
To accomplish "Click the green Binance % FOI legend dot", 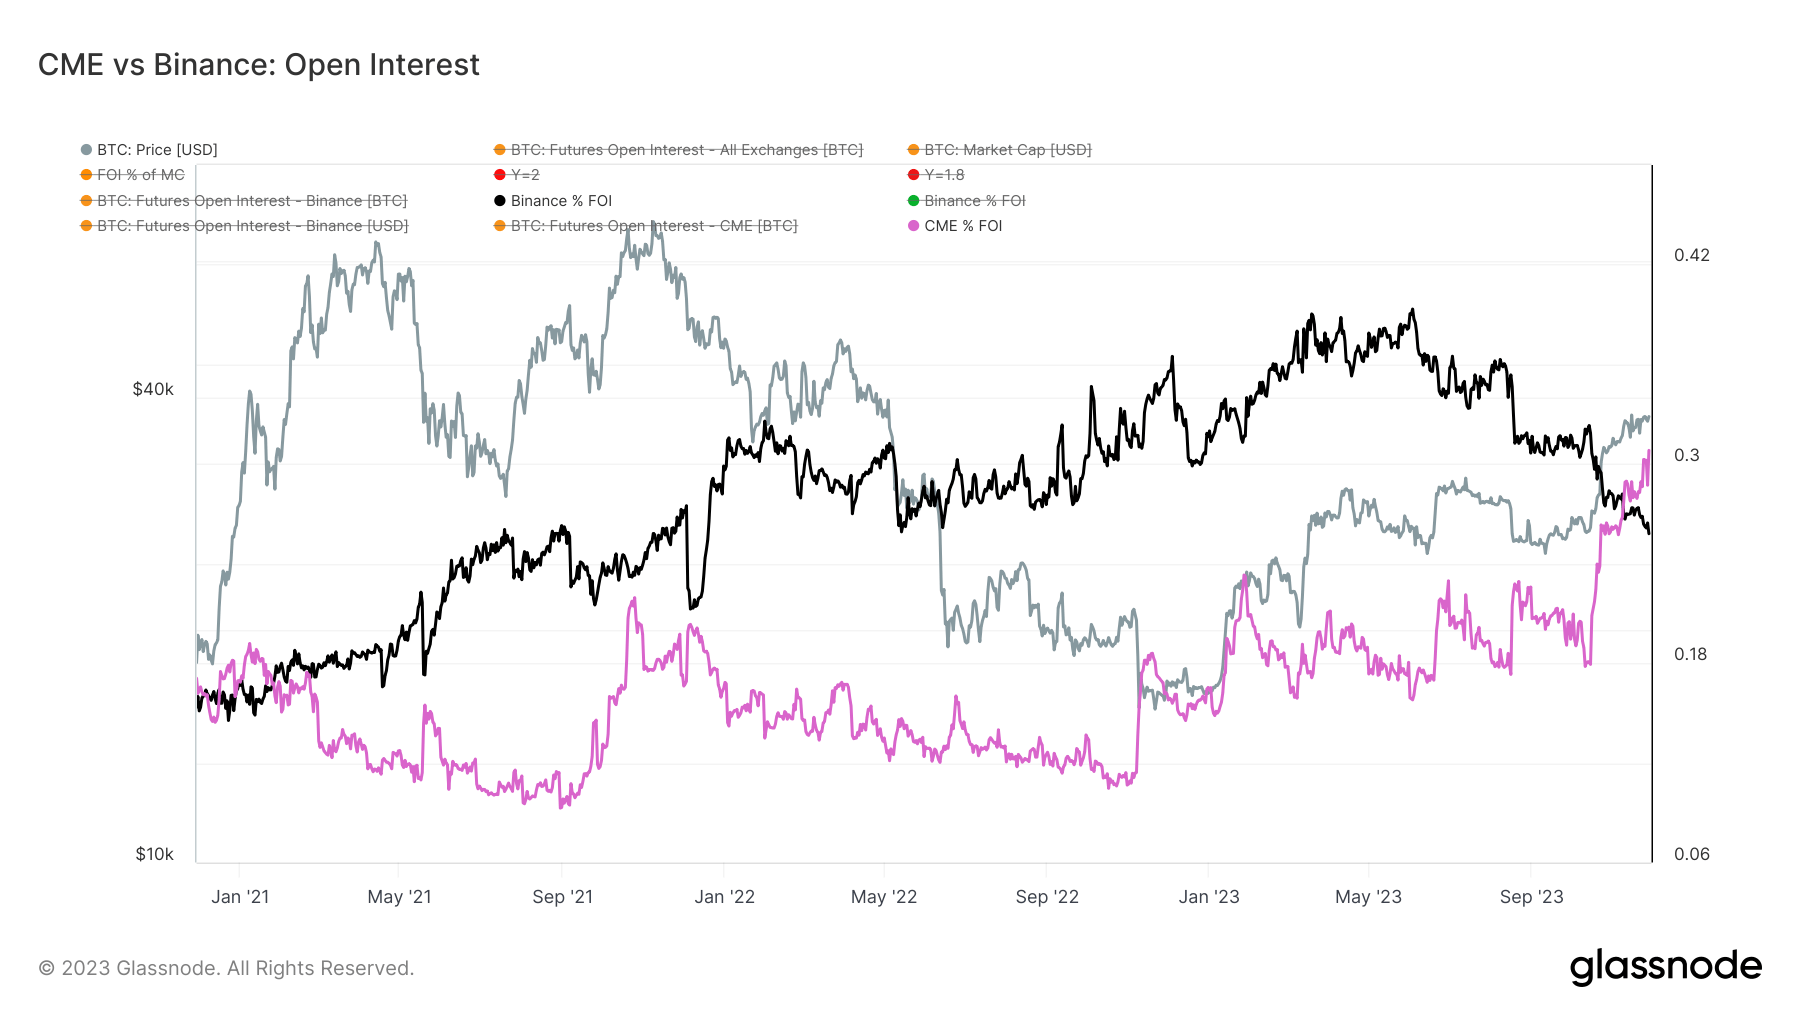I will [913, 201].
